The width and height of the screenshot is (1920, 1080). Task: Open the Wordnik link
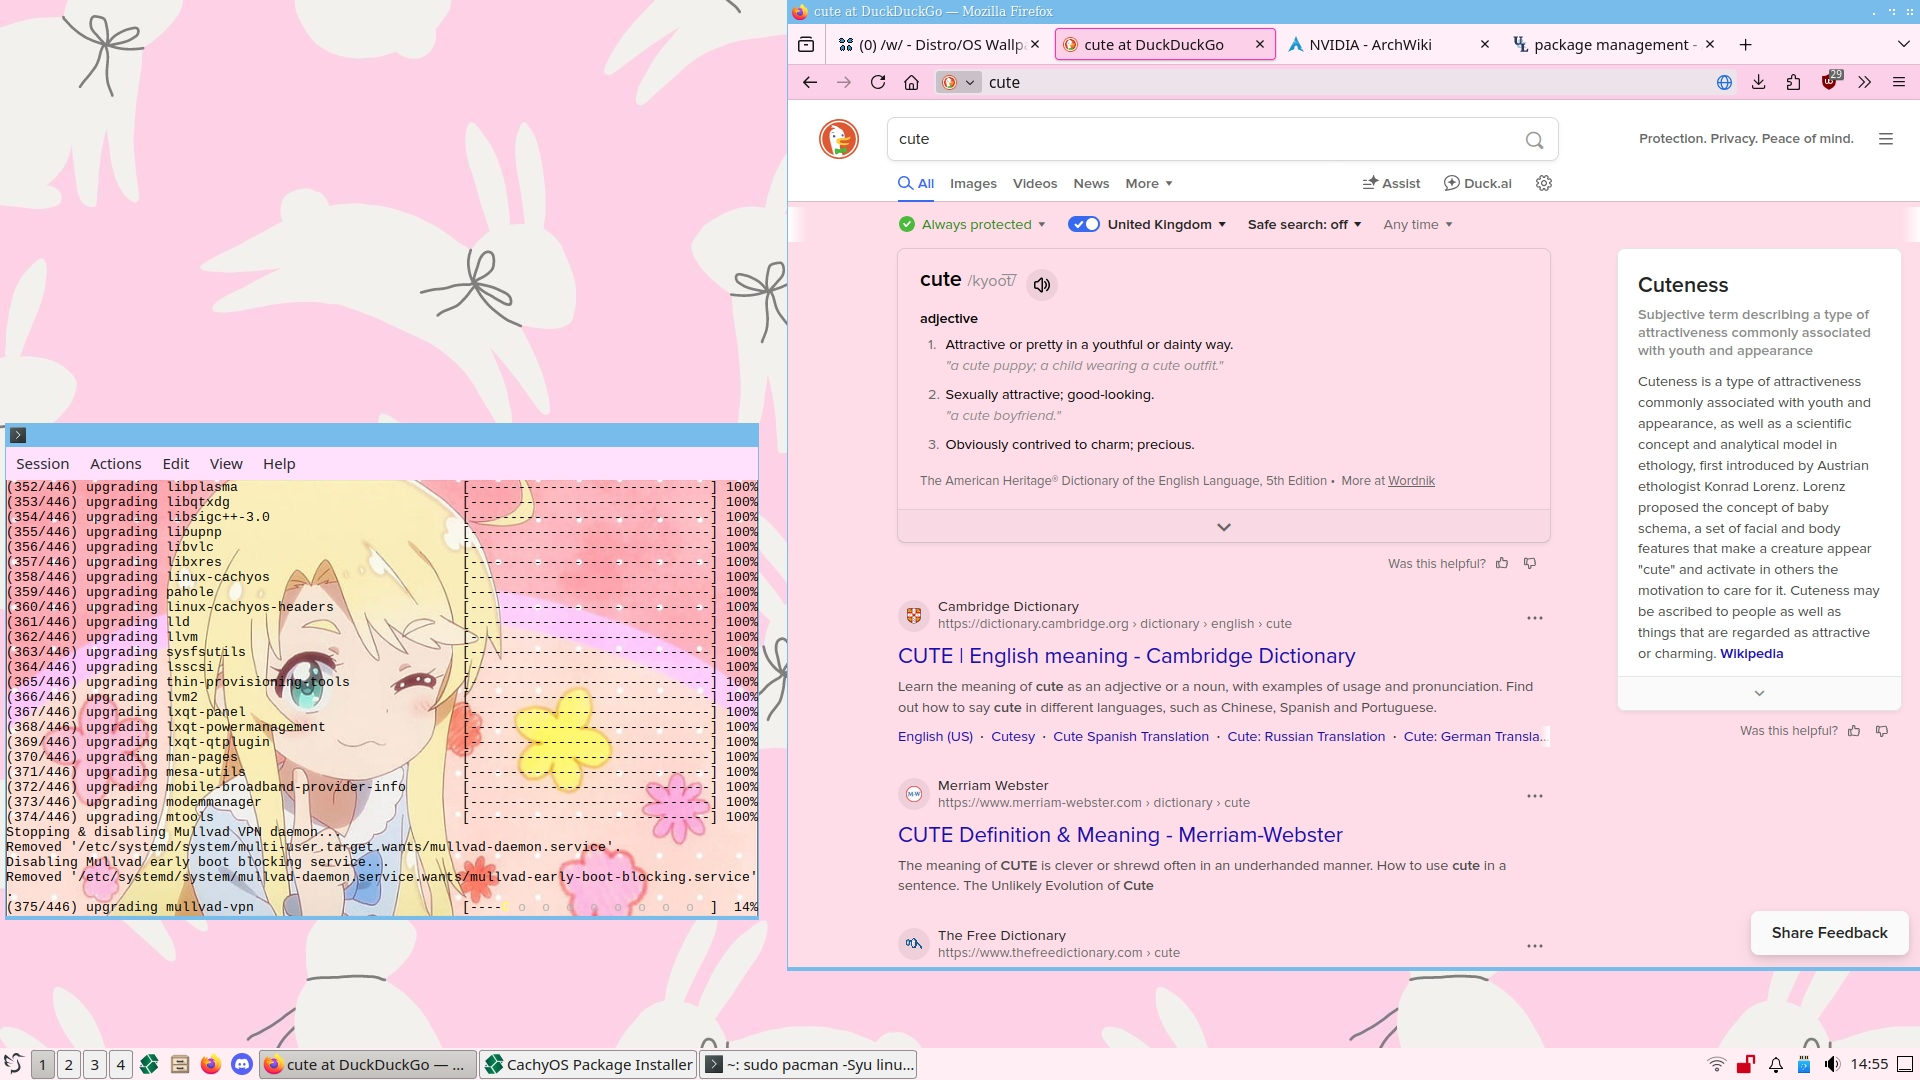click(1411, 481)
